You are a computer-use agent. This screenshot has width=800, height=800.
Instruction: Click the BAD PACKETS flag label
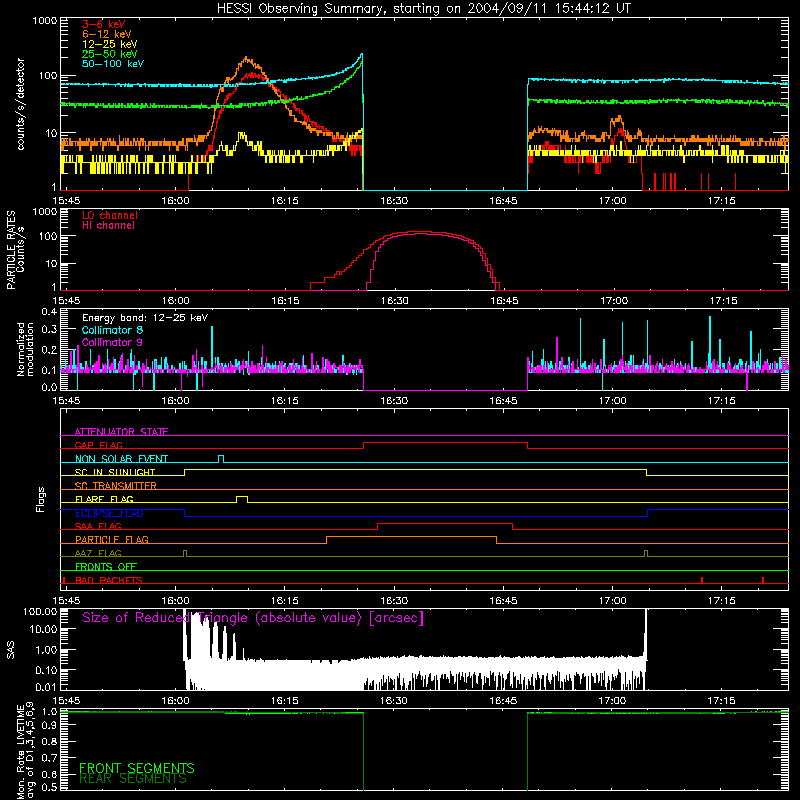tap(109, 580)
